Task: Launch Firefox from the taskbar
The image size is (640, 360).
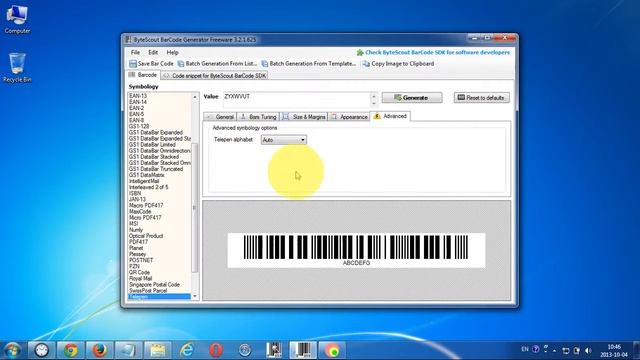Action: (99, 350)
